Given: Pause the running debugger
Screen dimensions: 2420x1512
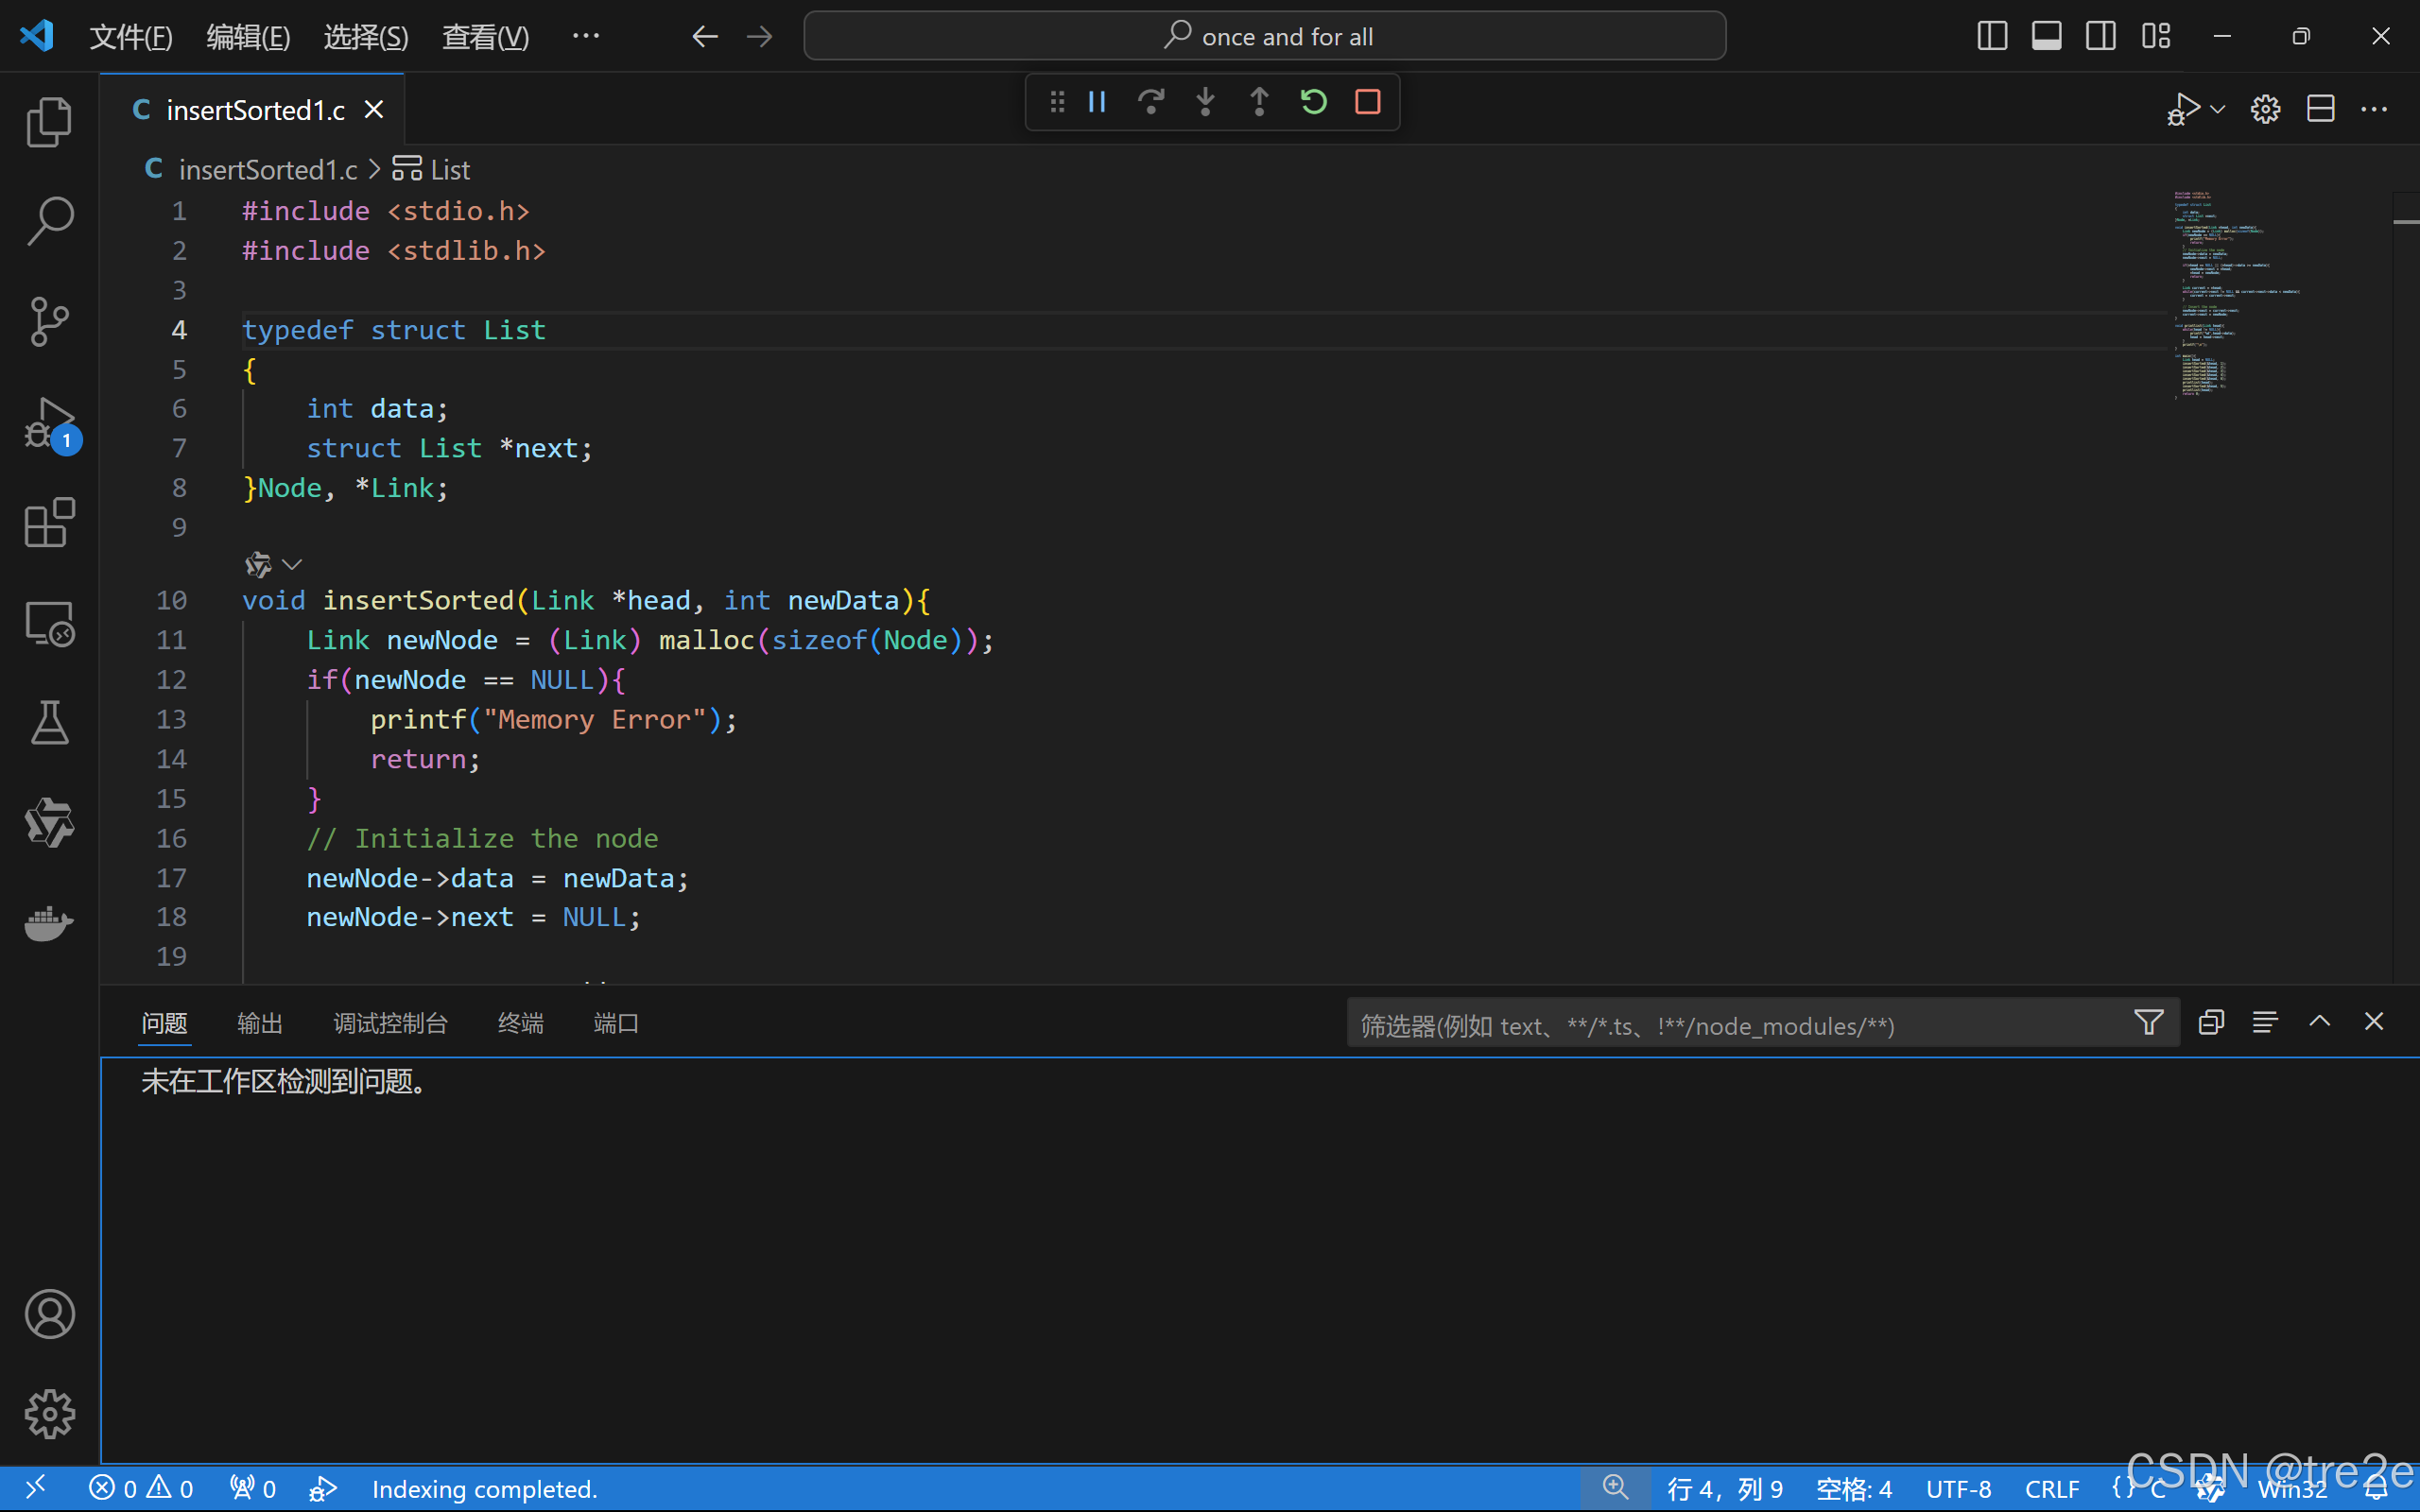Looking at the screenshot, I should [x=1097, y=102].
